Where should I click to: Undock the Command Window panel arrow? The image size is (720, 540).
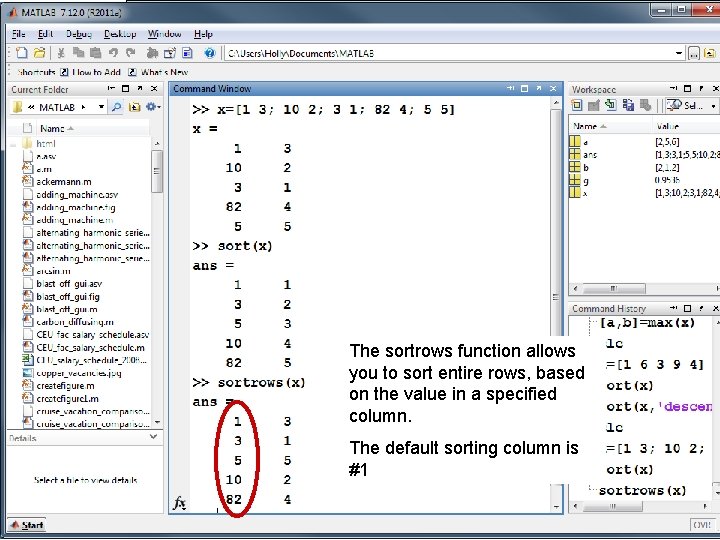pyautogui.click(x=539, y=89)
